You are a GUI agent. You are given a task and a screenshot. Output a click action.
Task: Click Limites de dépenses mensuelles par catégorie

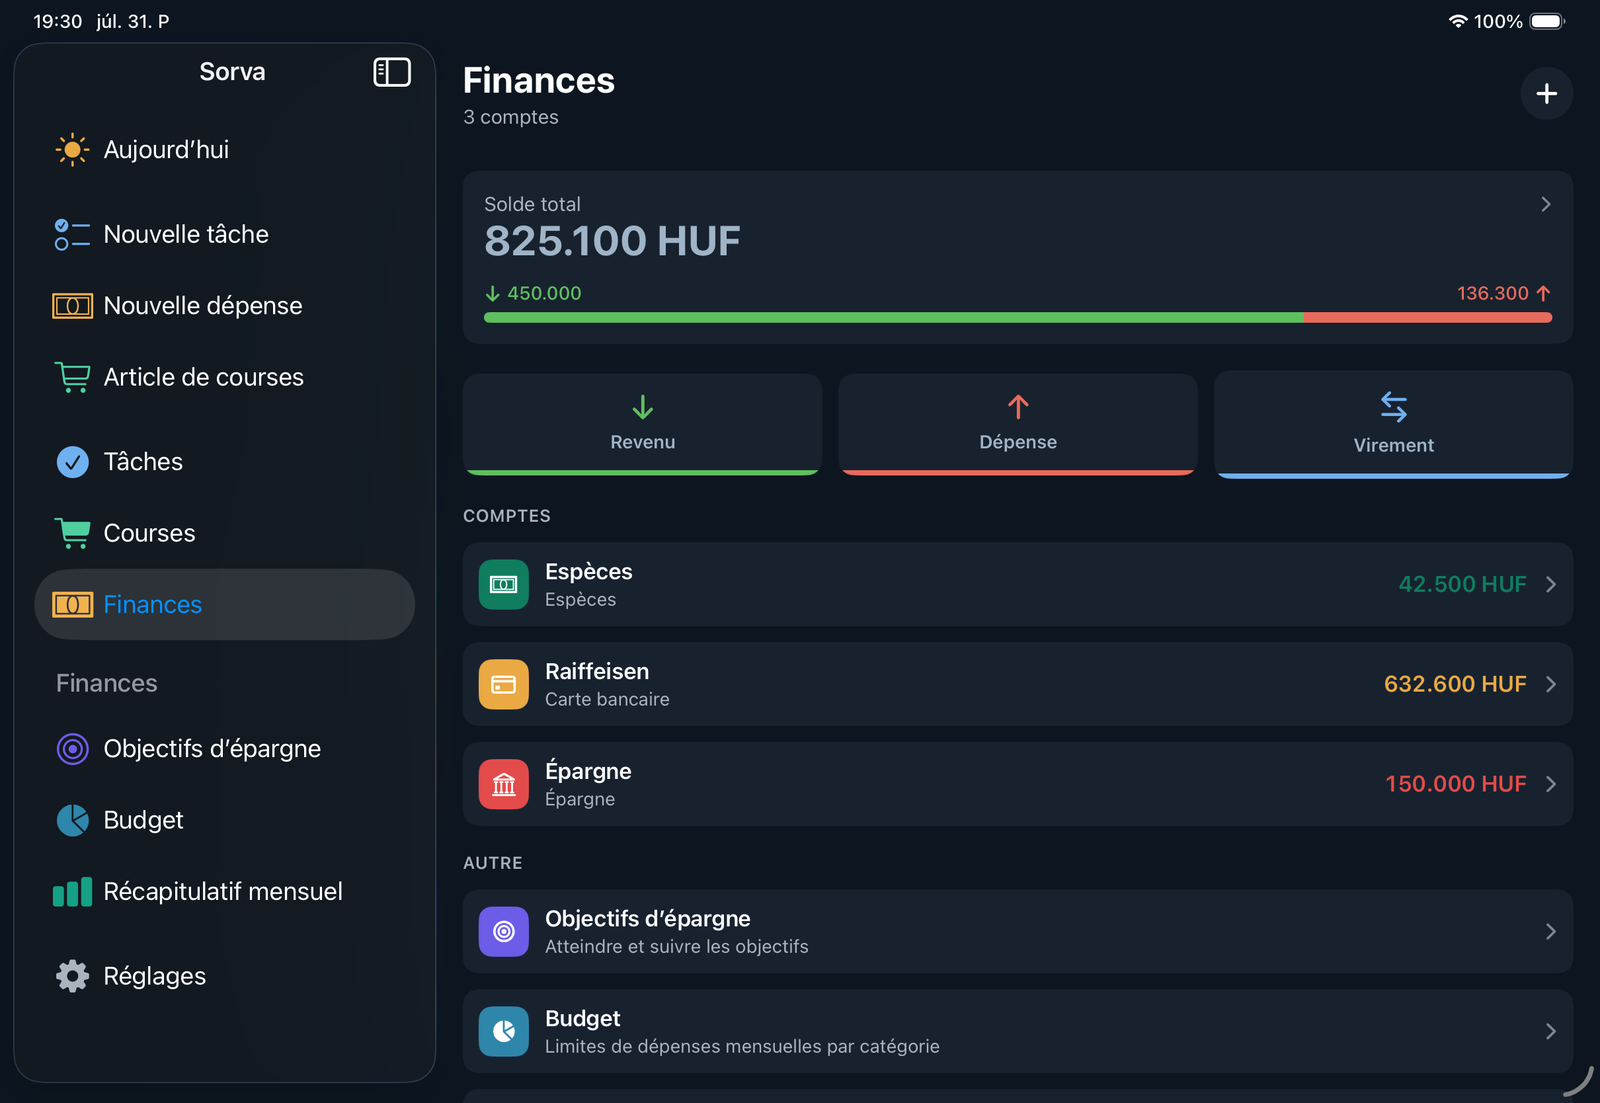[x=742, y=1047]
